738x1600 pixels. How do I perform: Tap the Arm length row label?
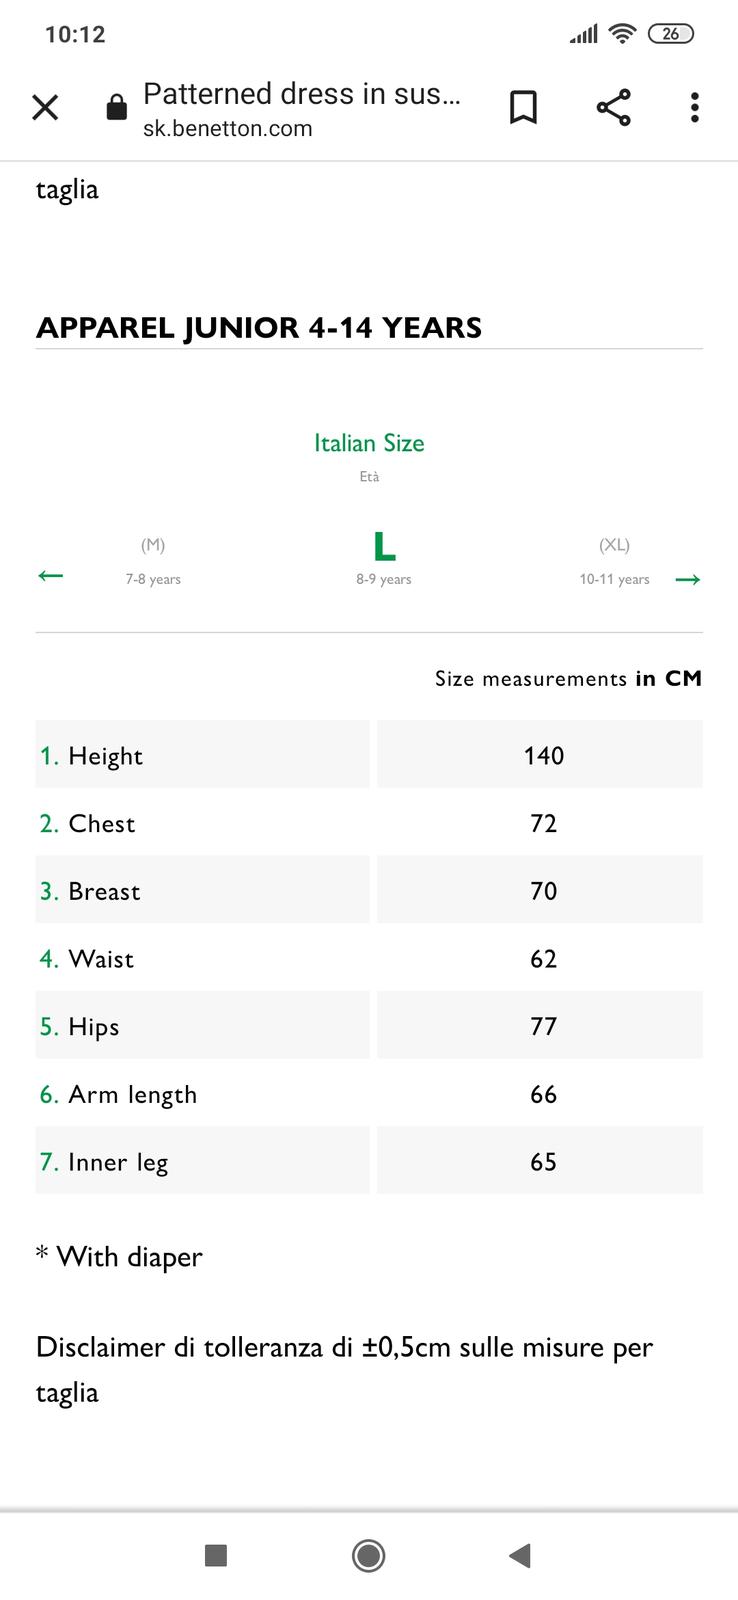132,1095
